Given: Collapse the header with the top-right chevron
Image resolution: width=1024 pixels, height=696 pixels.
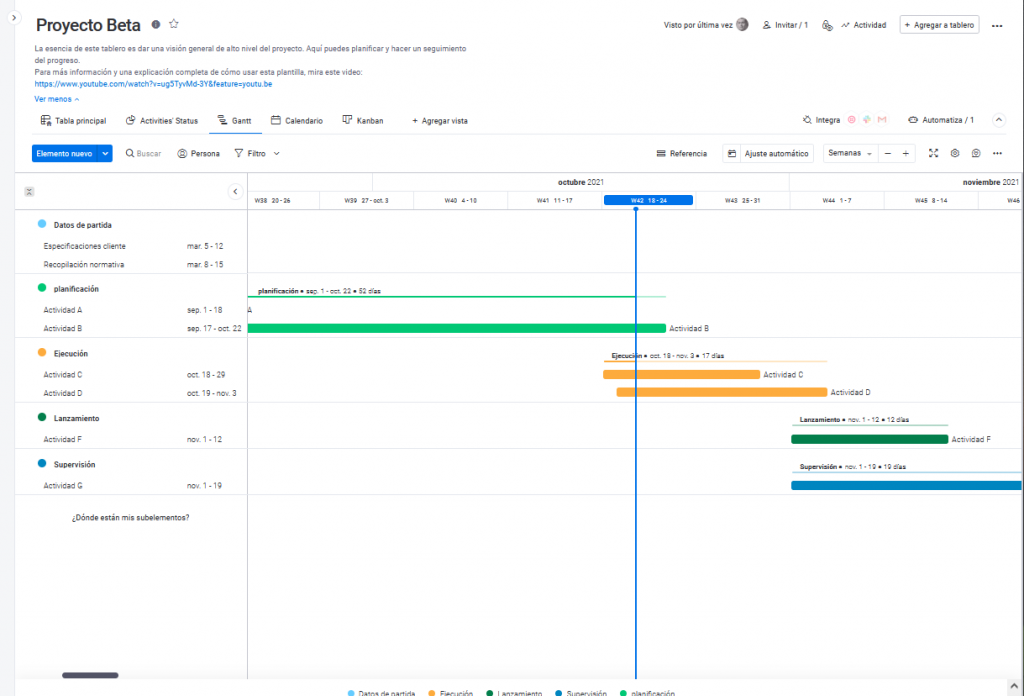Looking at the screenshot, I should 998,120.
